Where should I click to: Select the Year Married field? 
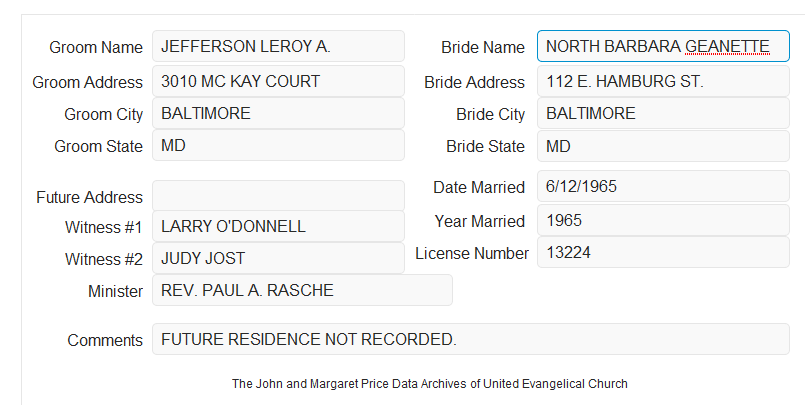[x=663, y=220]
